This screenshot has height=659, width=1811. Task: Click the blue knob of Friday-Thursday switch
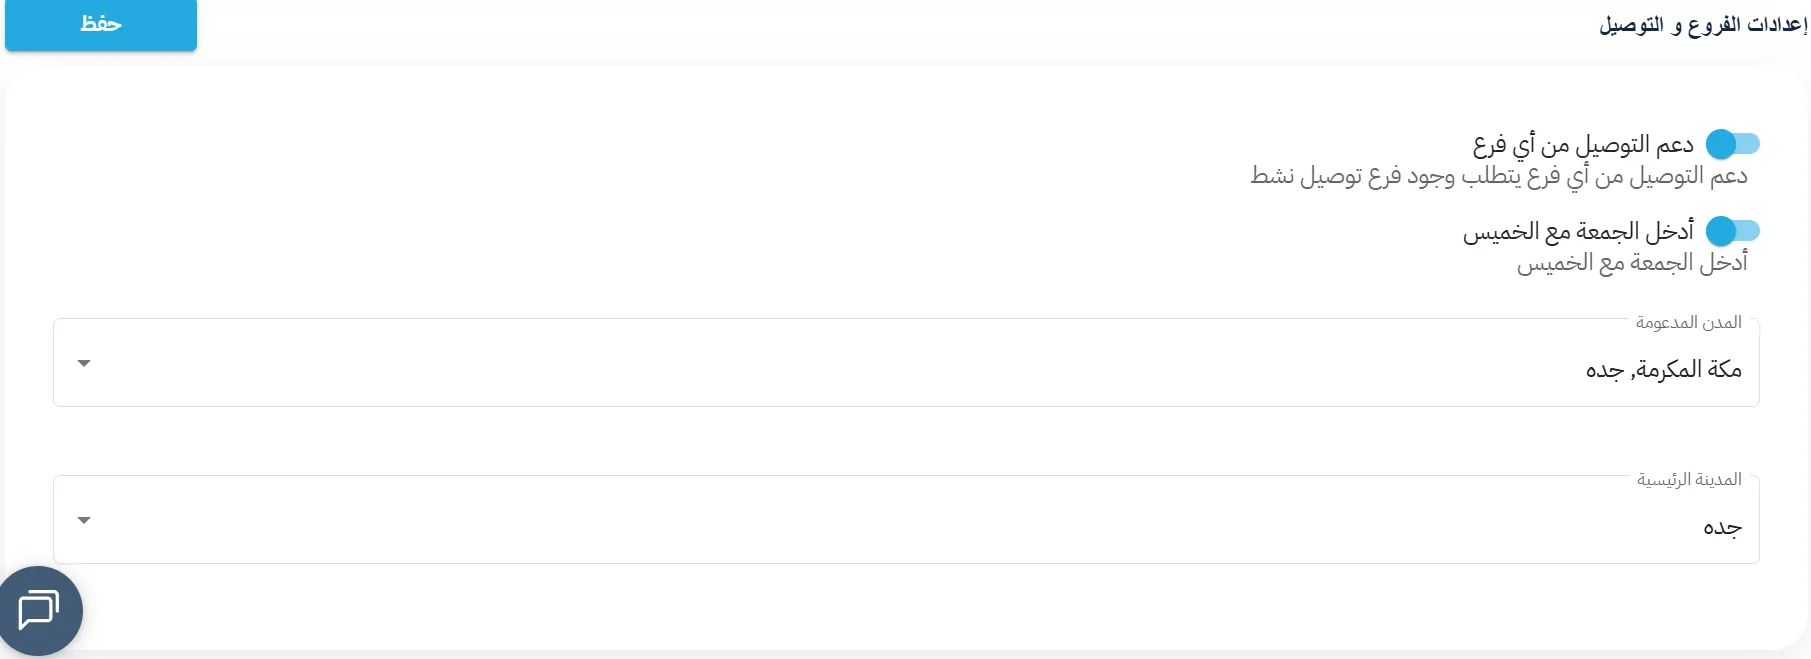pos(1721,231)
